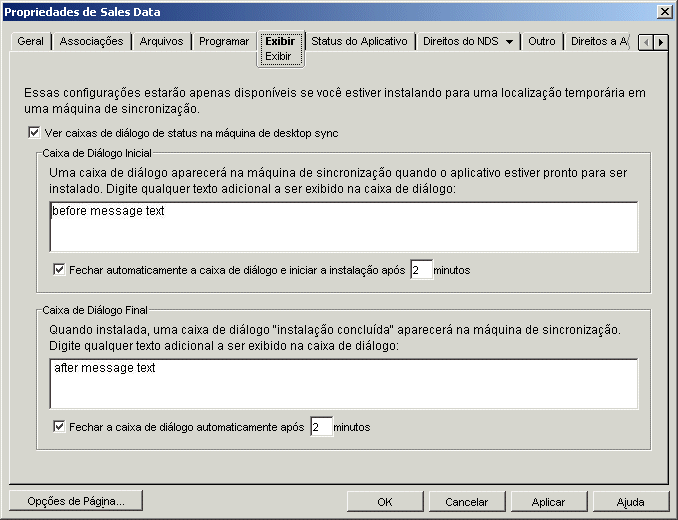Toggle 'Fechar a caixa de diálogo automaticamente após'
678x520 pixels.
[x=59, y=427]
